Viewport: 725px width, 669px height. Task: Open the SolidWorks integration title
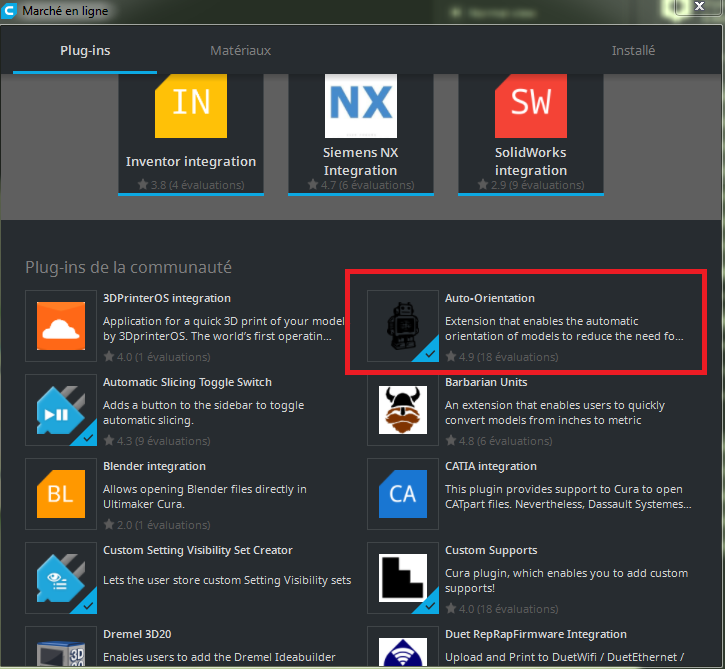coord(531,161)
